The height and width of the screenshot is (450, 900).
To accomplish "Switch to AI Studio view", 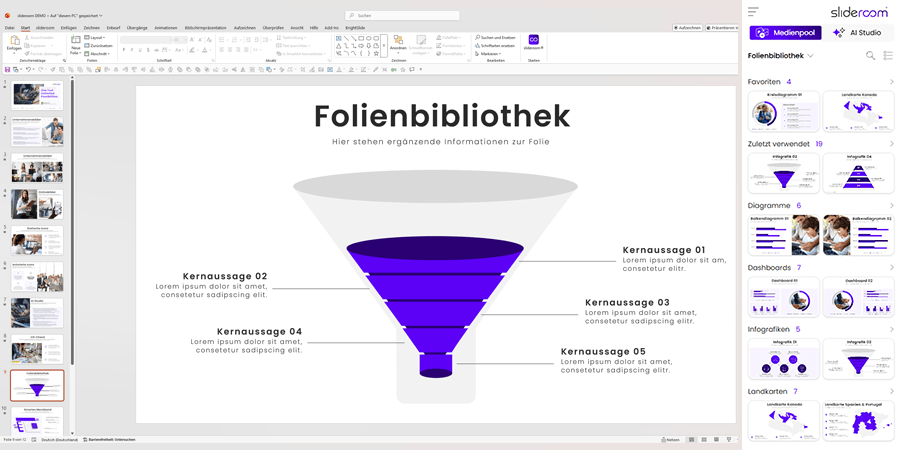I will (856, 33).
